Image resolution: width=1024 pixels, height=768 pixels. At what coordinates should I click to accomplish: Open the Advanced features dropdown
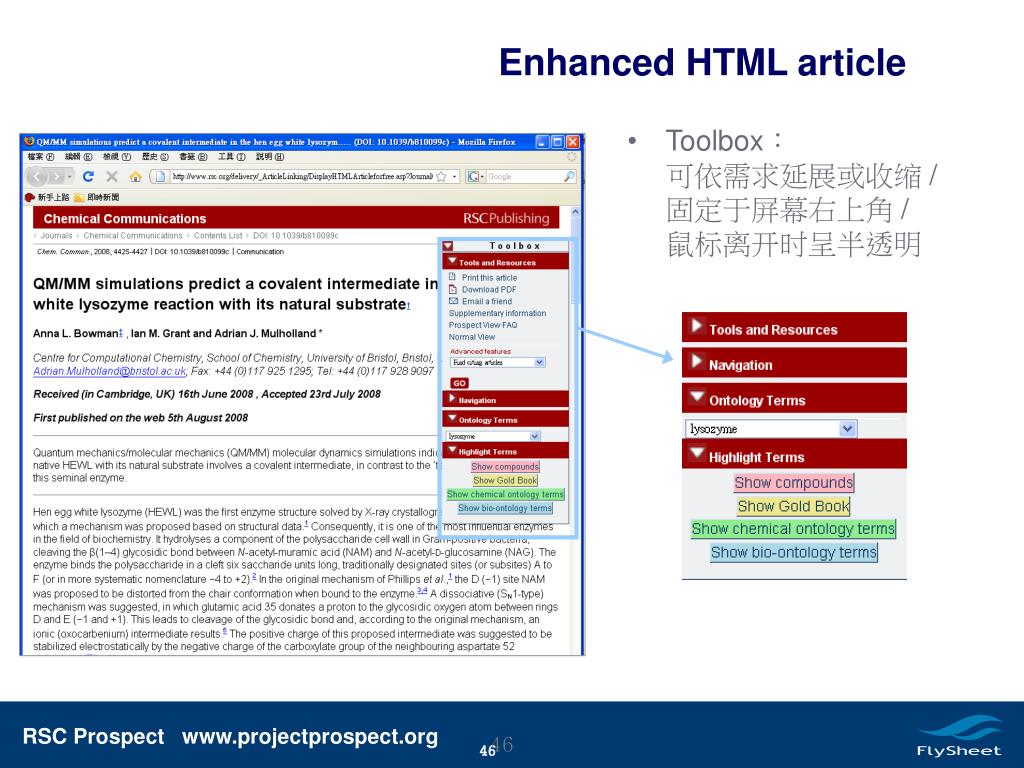tap(498, 362)
